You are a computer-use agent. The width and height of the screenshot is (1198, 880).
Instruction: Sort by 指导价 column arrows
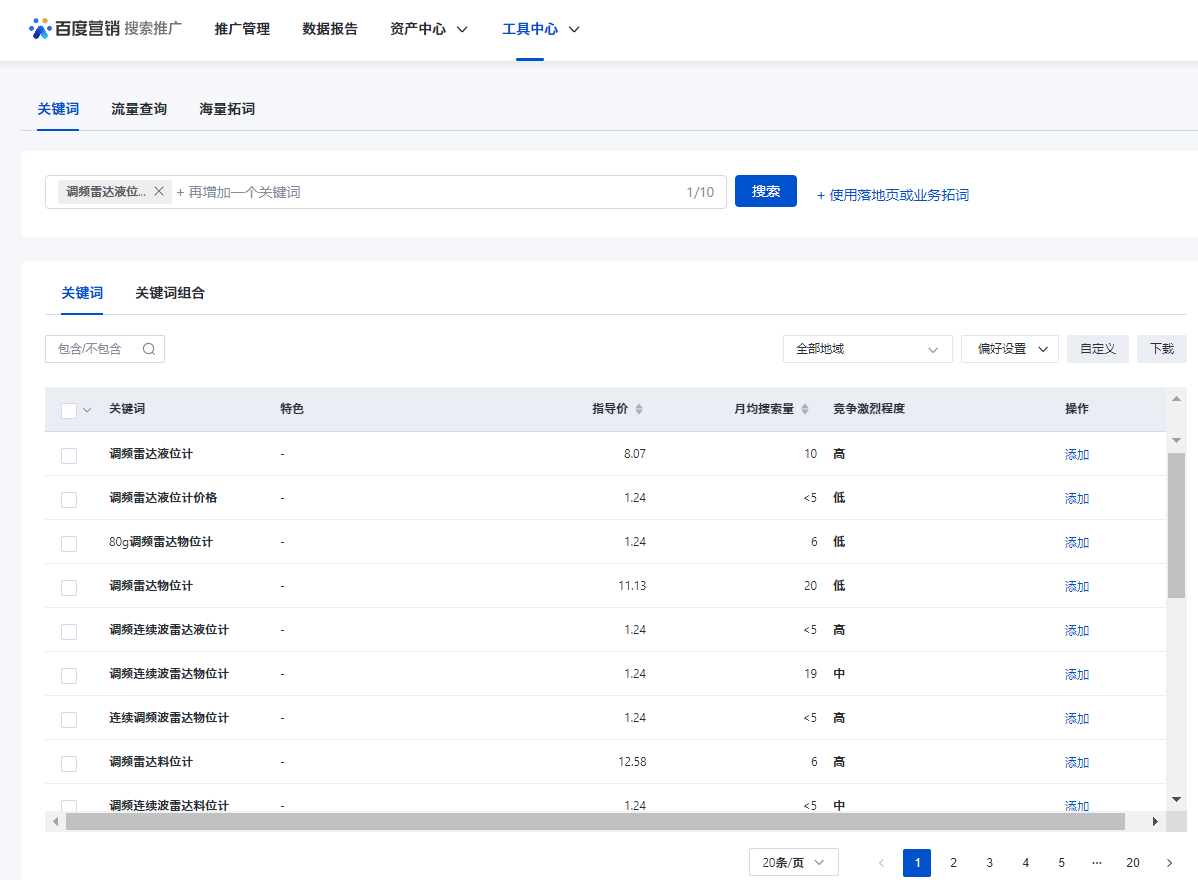pyautogui.click(x=639, y=409)
